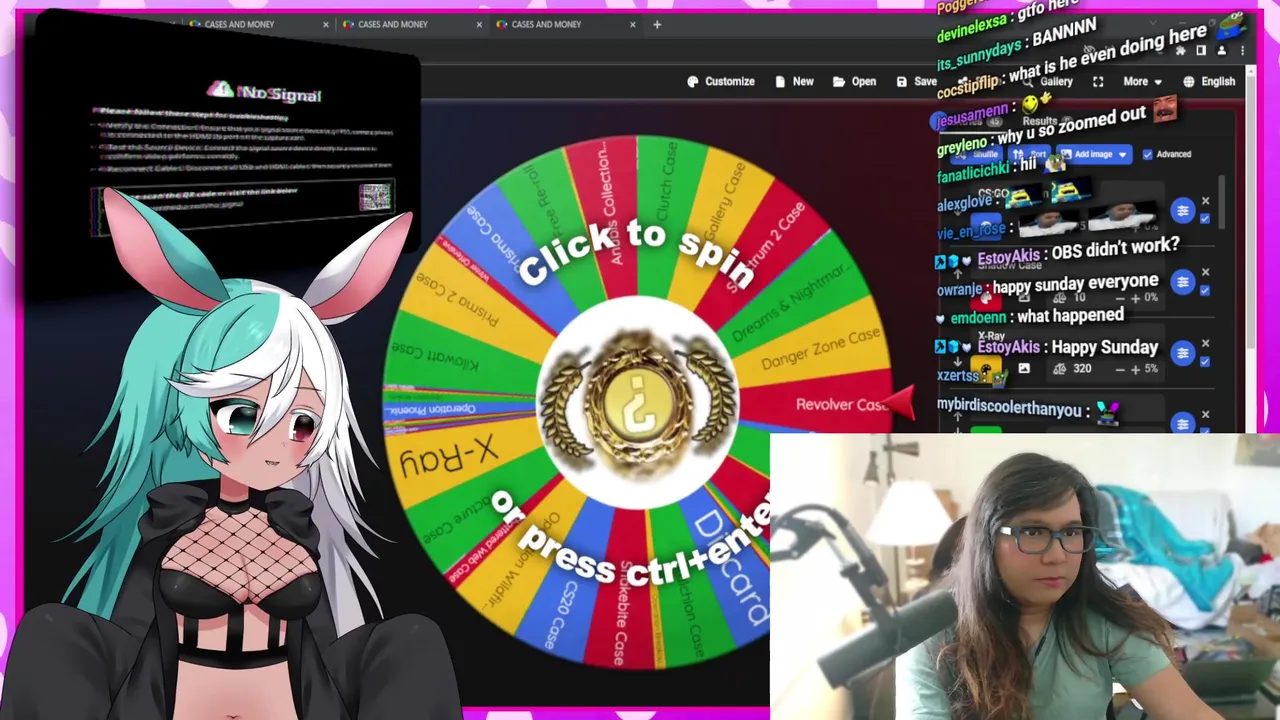Create a New wheel
This screenshot has height=720, width=1280.
pyautogui.click(x=794, y=82)
